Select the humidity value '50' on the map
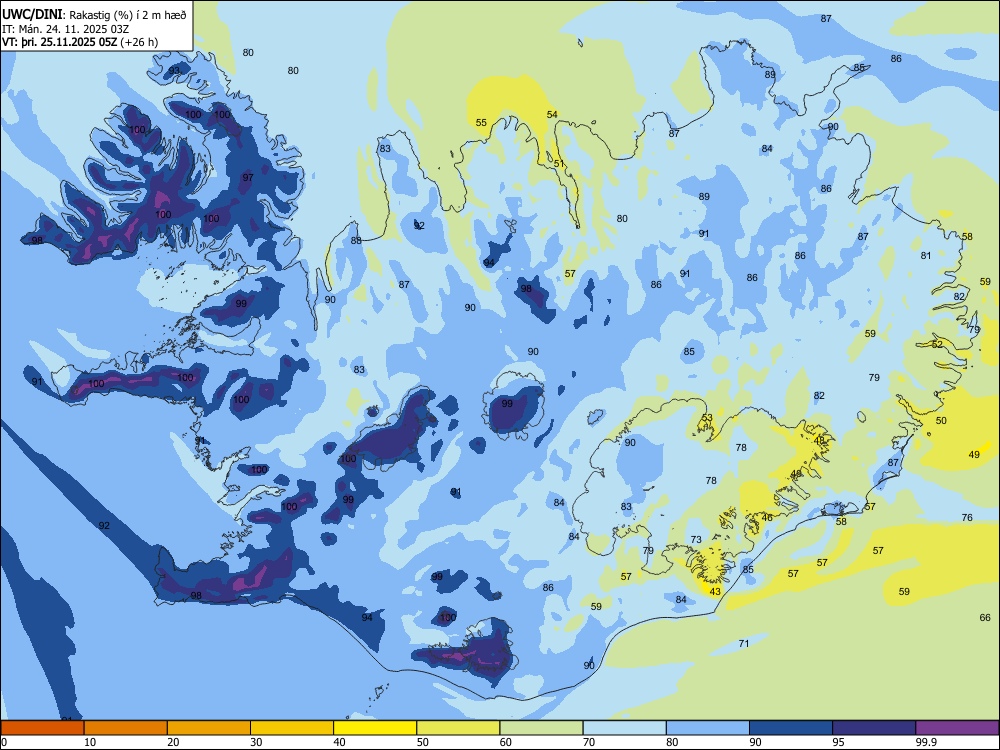Image resolution: width=1000 pixels, height=750 pixels. (941, 421)
